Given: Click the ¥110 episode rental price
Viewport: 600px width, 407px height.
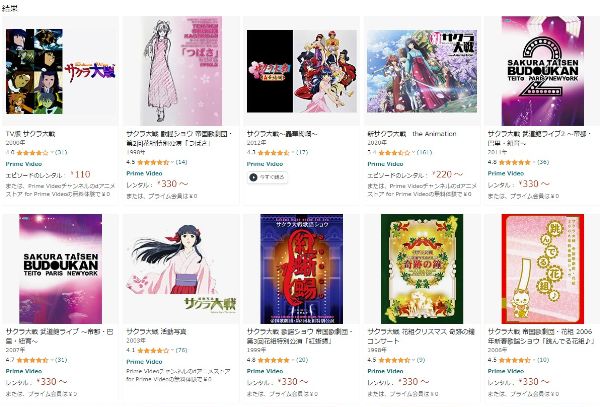Looking at the screenshot, I should (81, 174).
